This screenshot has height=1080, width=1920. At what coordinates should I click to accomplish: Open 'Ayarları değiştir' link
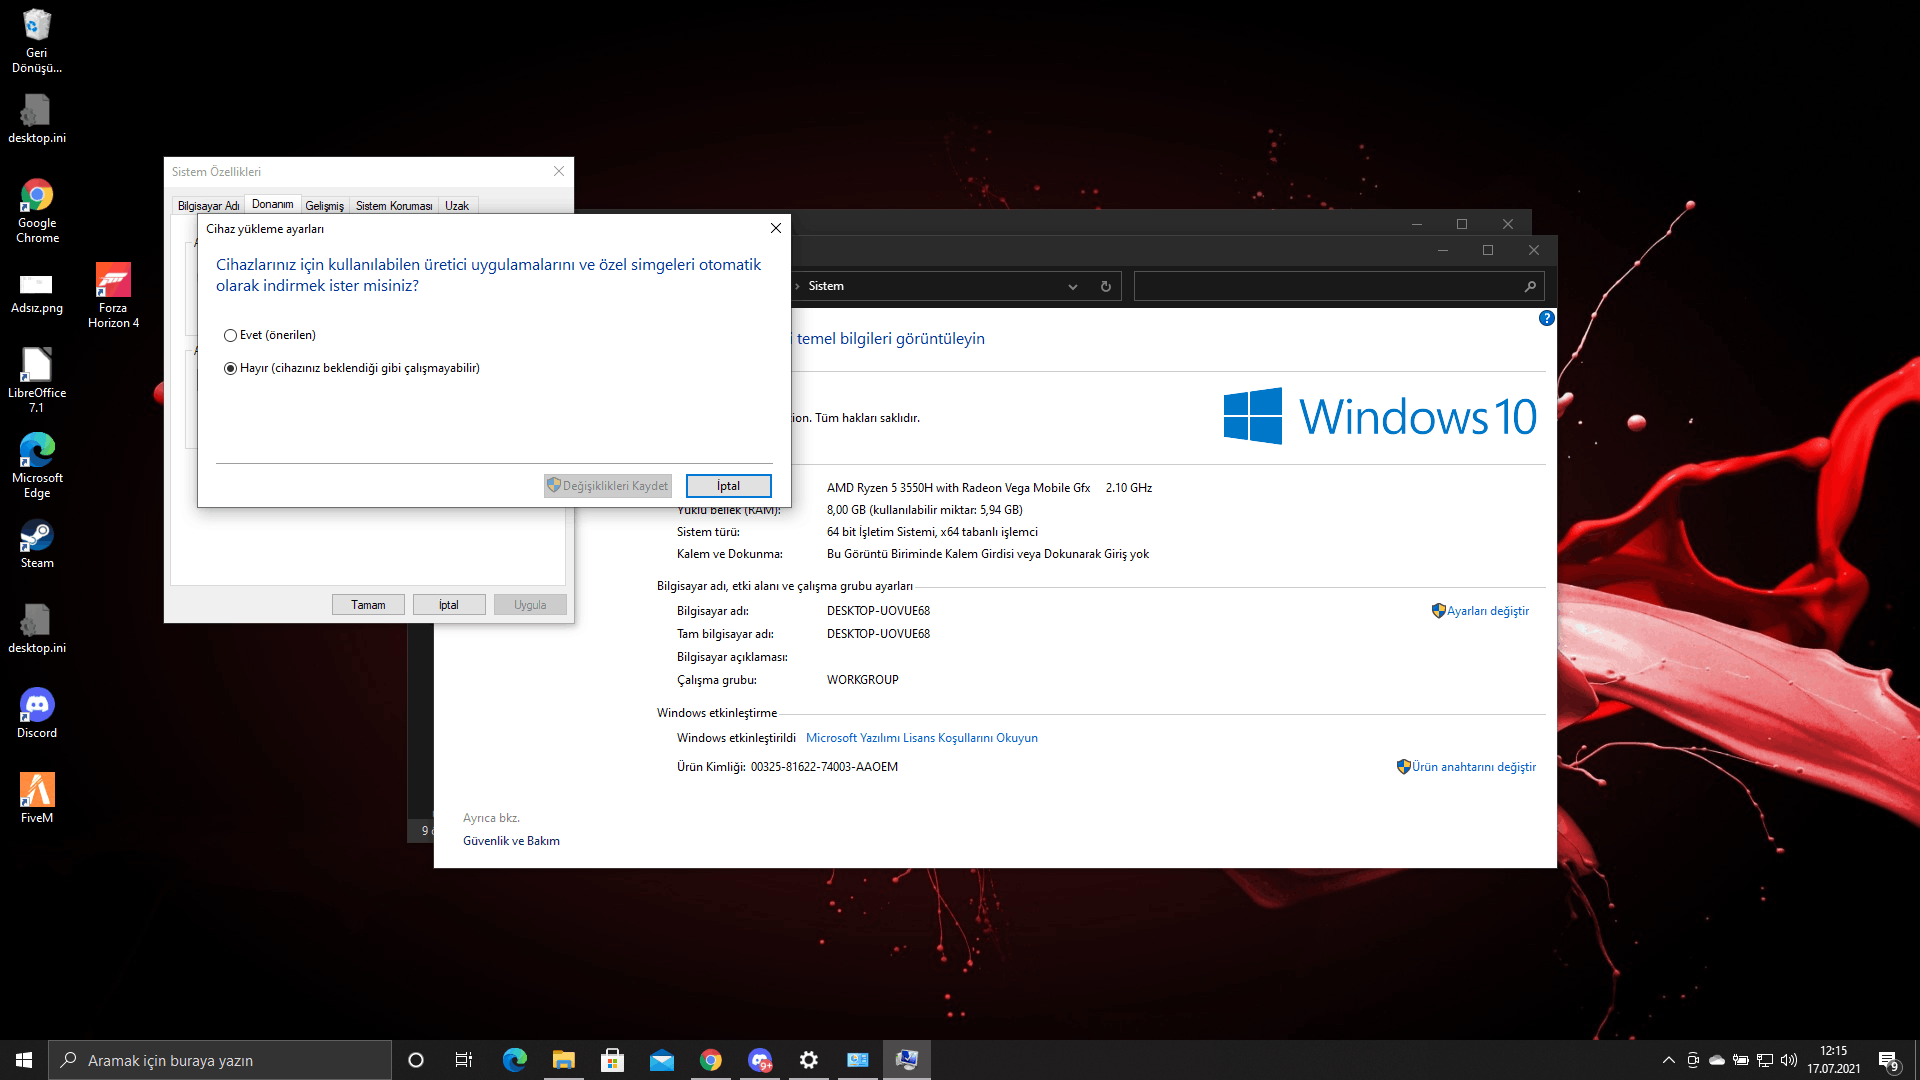1487,611
